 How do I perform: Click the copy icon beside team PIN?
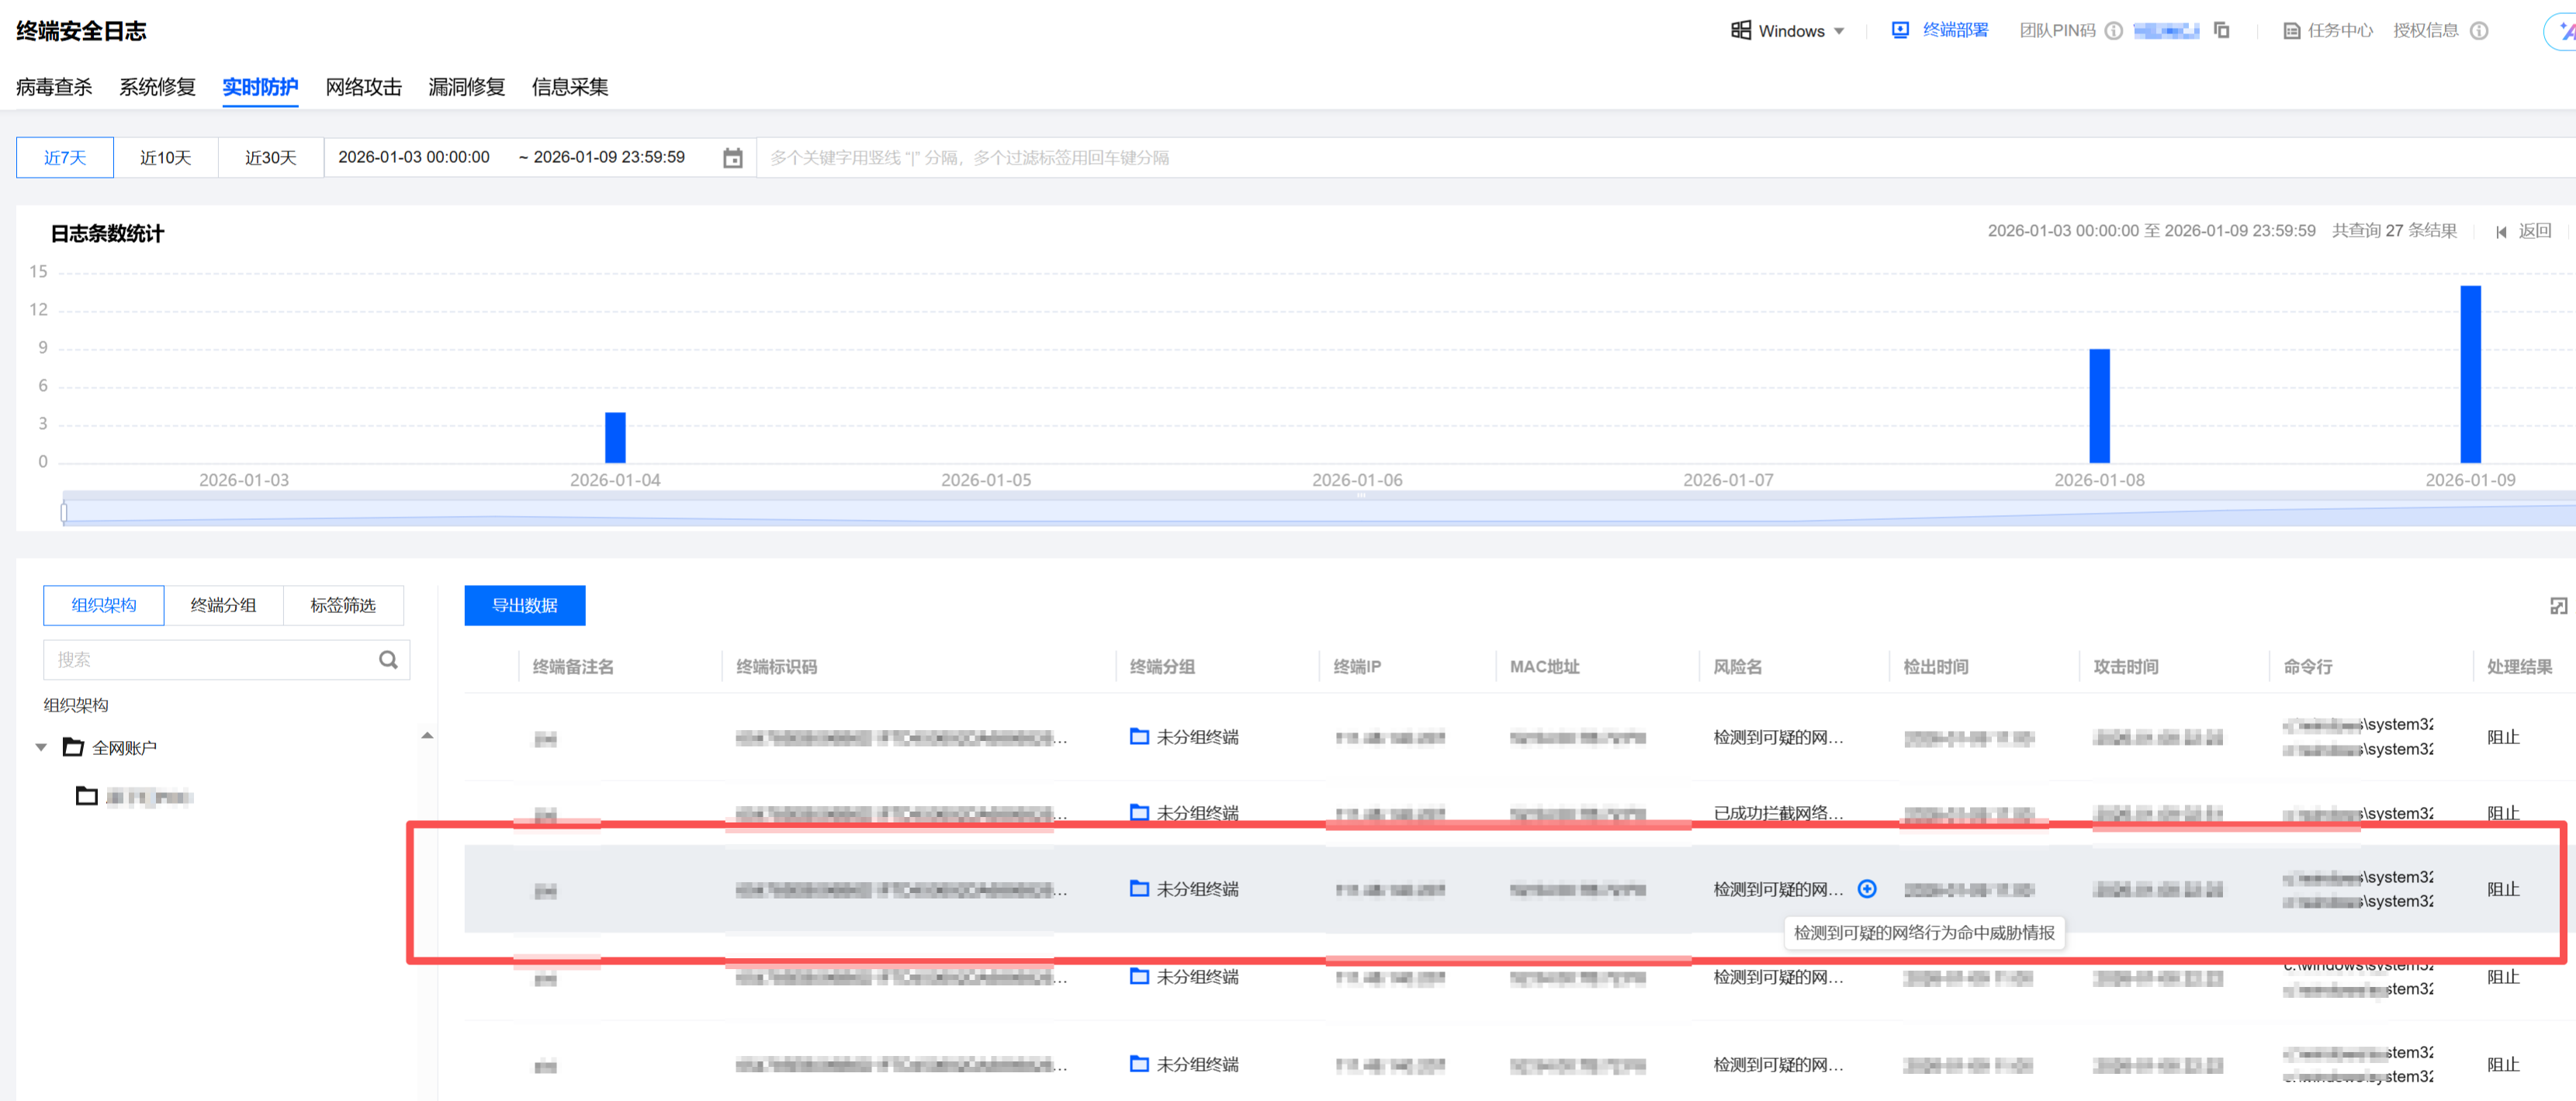click(2221, 30)
